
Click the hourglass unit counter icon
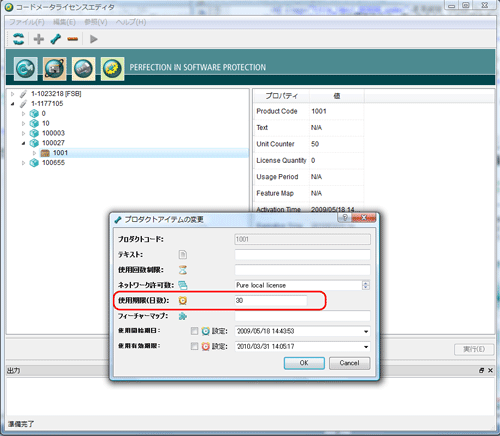[x=183, y=270]
